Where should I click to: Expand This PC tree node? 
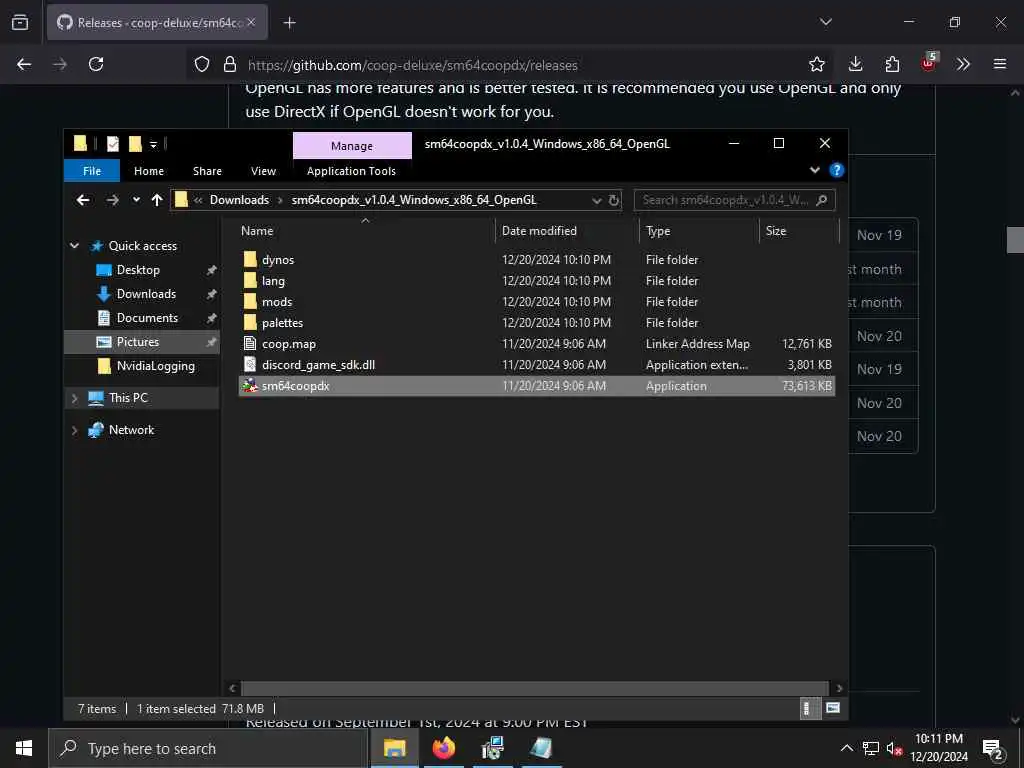[x=74, y=398]
